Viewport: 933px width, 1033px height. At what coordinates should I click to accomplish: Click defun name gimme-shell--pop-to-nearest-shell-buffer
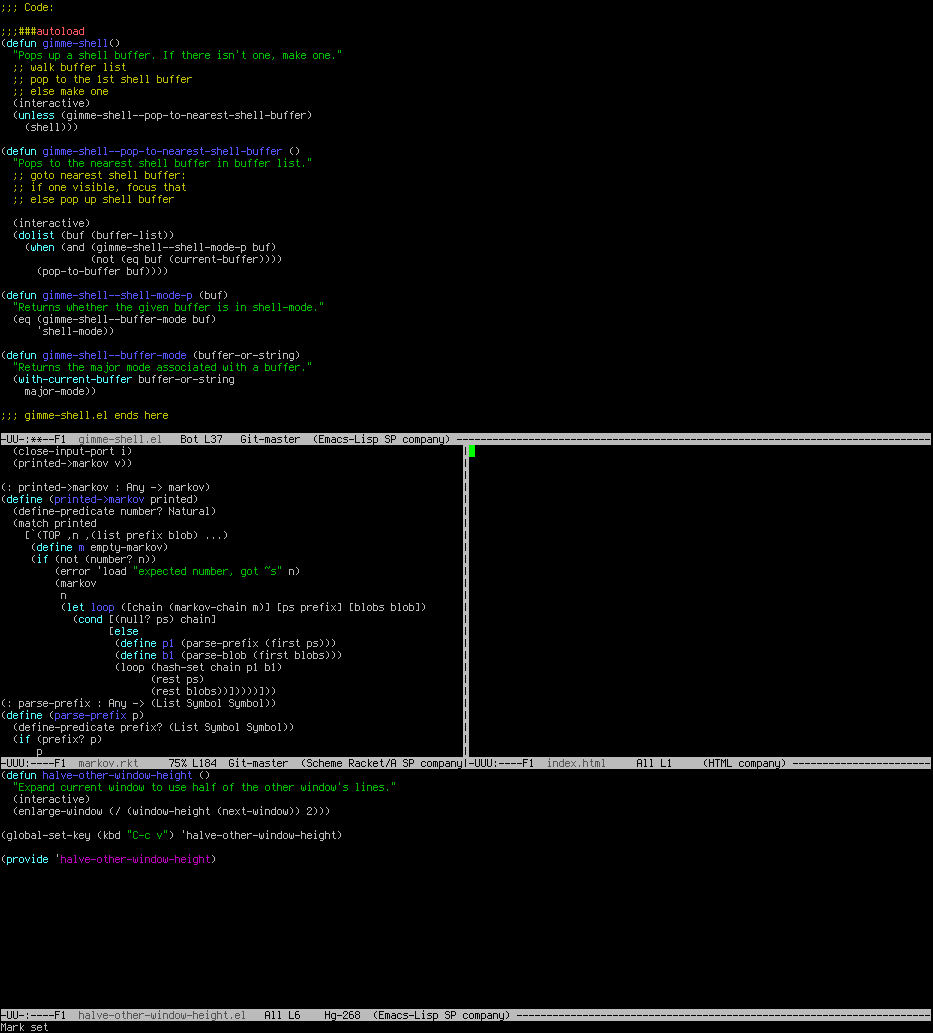coord(162,152)
